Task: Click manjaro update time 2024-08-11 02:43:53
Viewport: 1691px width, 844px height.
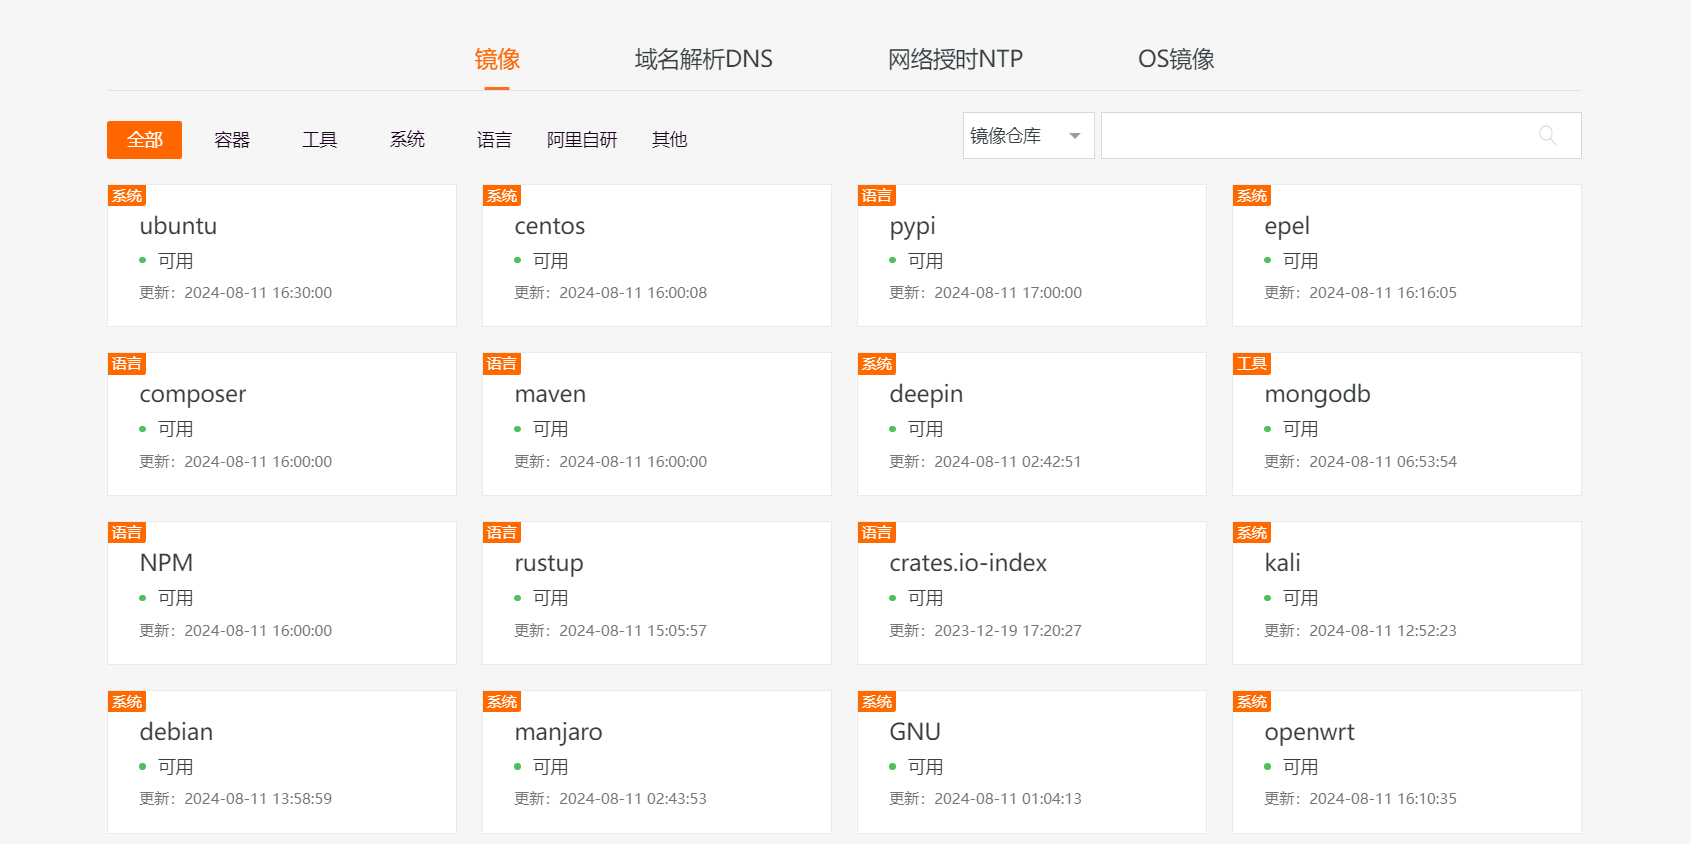Action: 633,799
